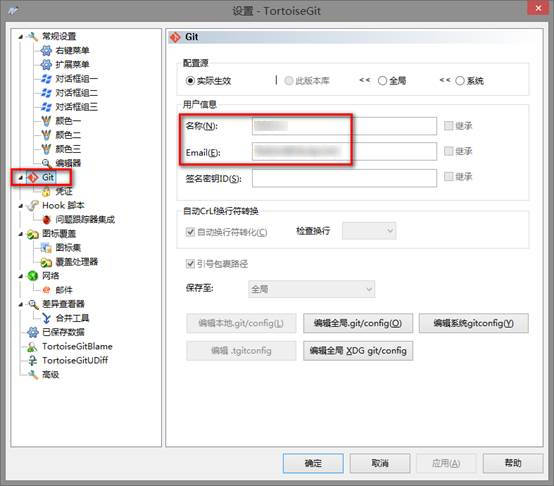Open the 凭证 lock icon
This screenshot has width=554, height=486.
pos(46,192)
